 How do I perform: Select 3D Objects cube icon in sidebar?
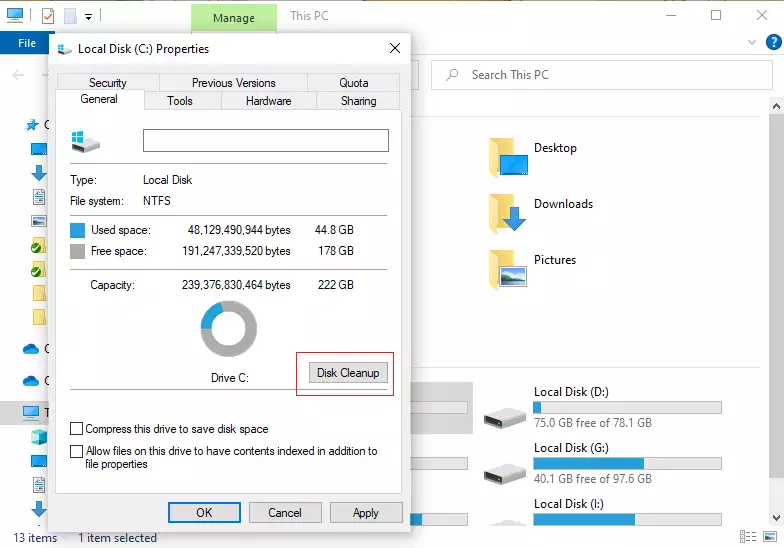(38, 436)
